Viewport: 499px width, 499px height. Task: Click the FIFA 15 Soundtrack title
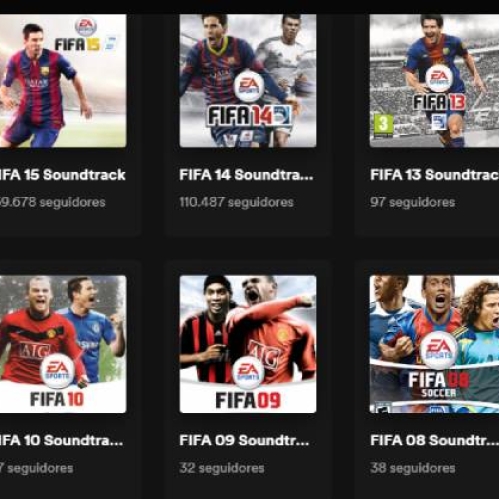62,175
